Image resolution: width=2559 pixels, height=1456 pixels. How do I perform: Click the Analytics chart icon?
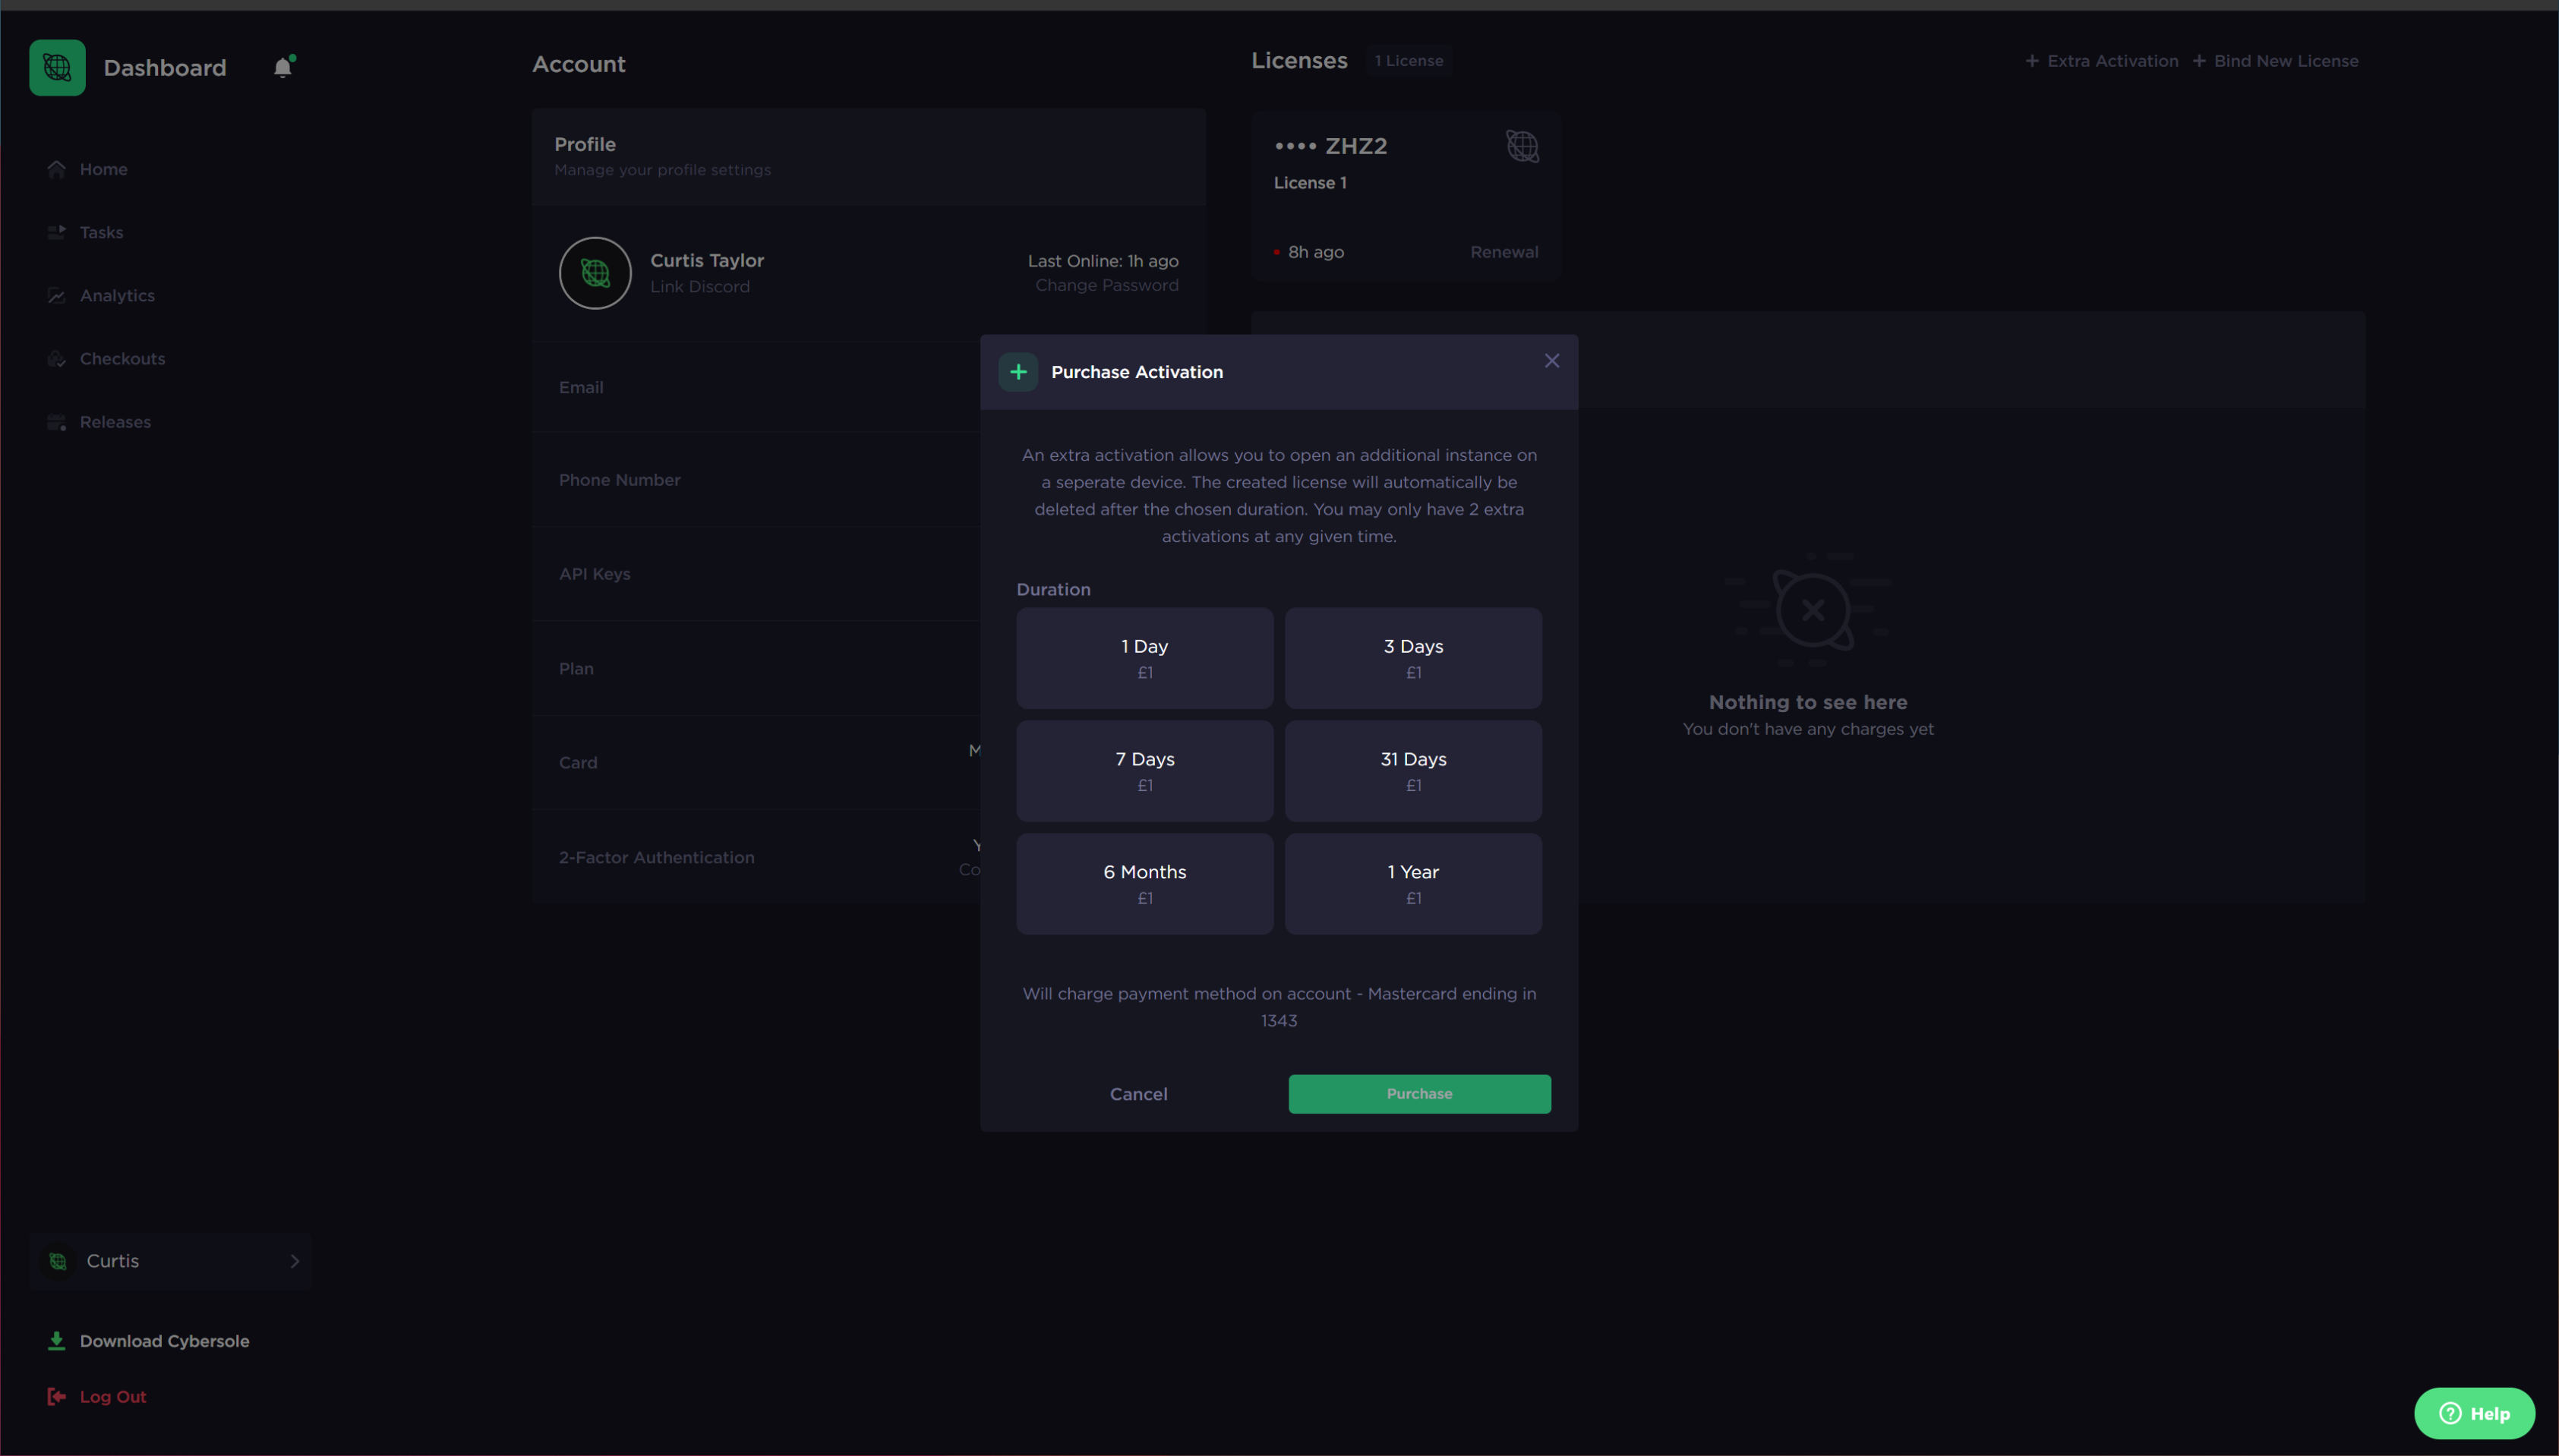tap(56, 295)
